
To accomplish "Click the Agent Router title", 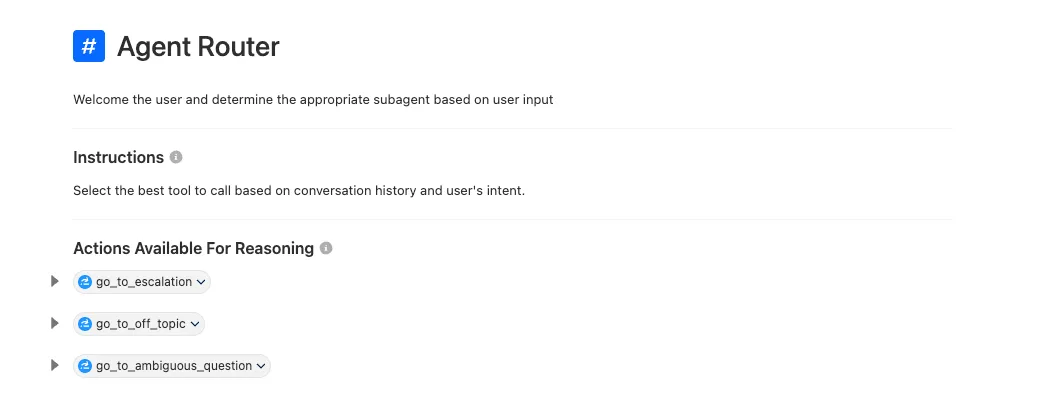I will [198, 46].
